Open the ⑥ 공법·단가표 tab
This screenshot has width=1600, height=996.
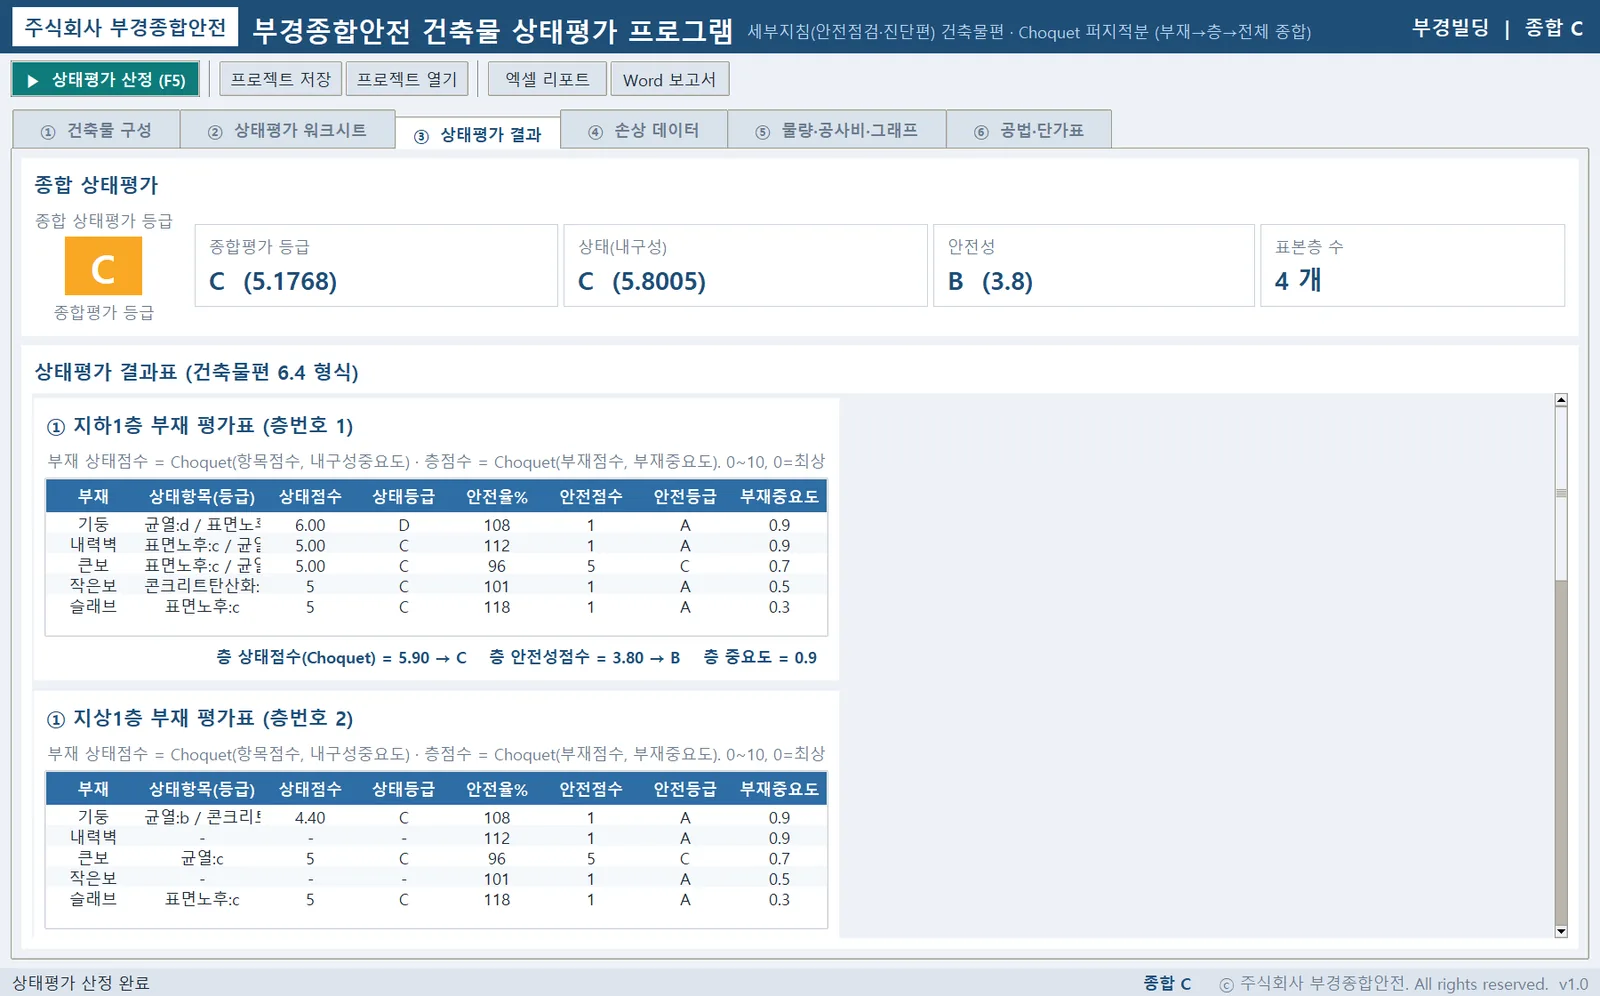[x=1029, y=130]
